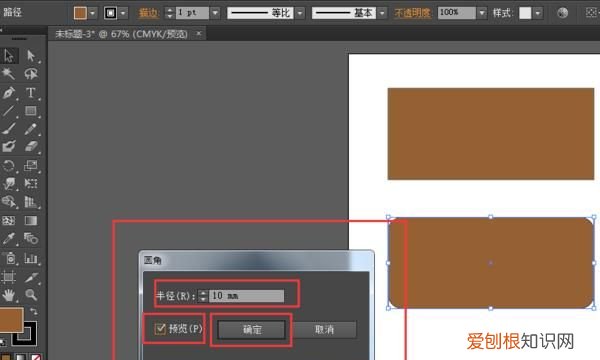The image size is (600, 360).
Task: Select the Zoom tool
Action: click(x=31, y=295)
